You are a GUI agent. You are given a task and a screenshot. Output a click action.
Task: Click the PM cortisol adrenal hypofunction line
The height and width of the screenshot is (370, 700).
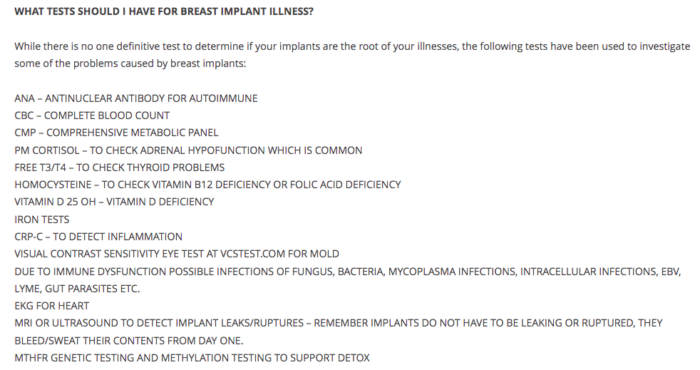(x=188, y=150)
